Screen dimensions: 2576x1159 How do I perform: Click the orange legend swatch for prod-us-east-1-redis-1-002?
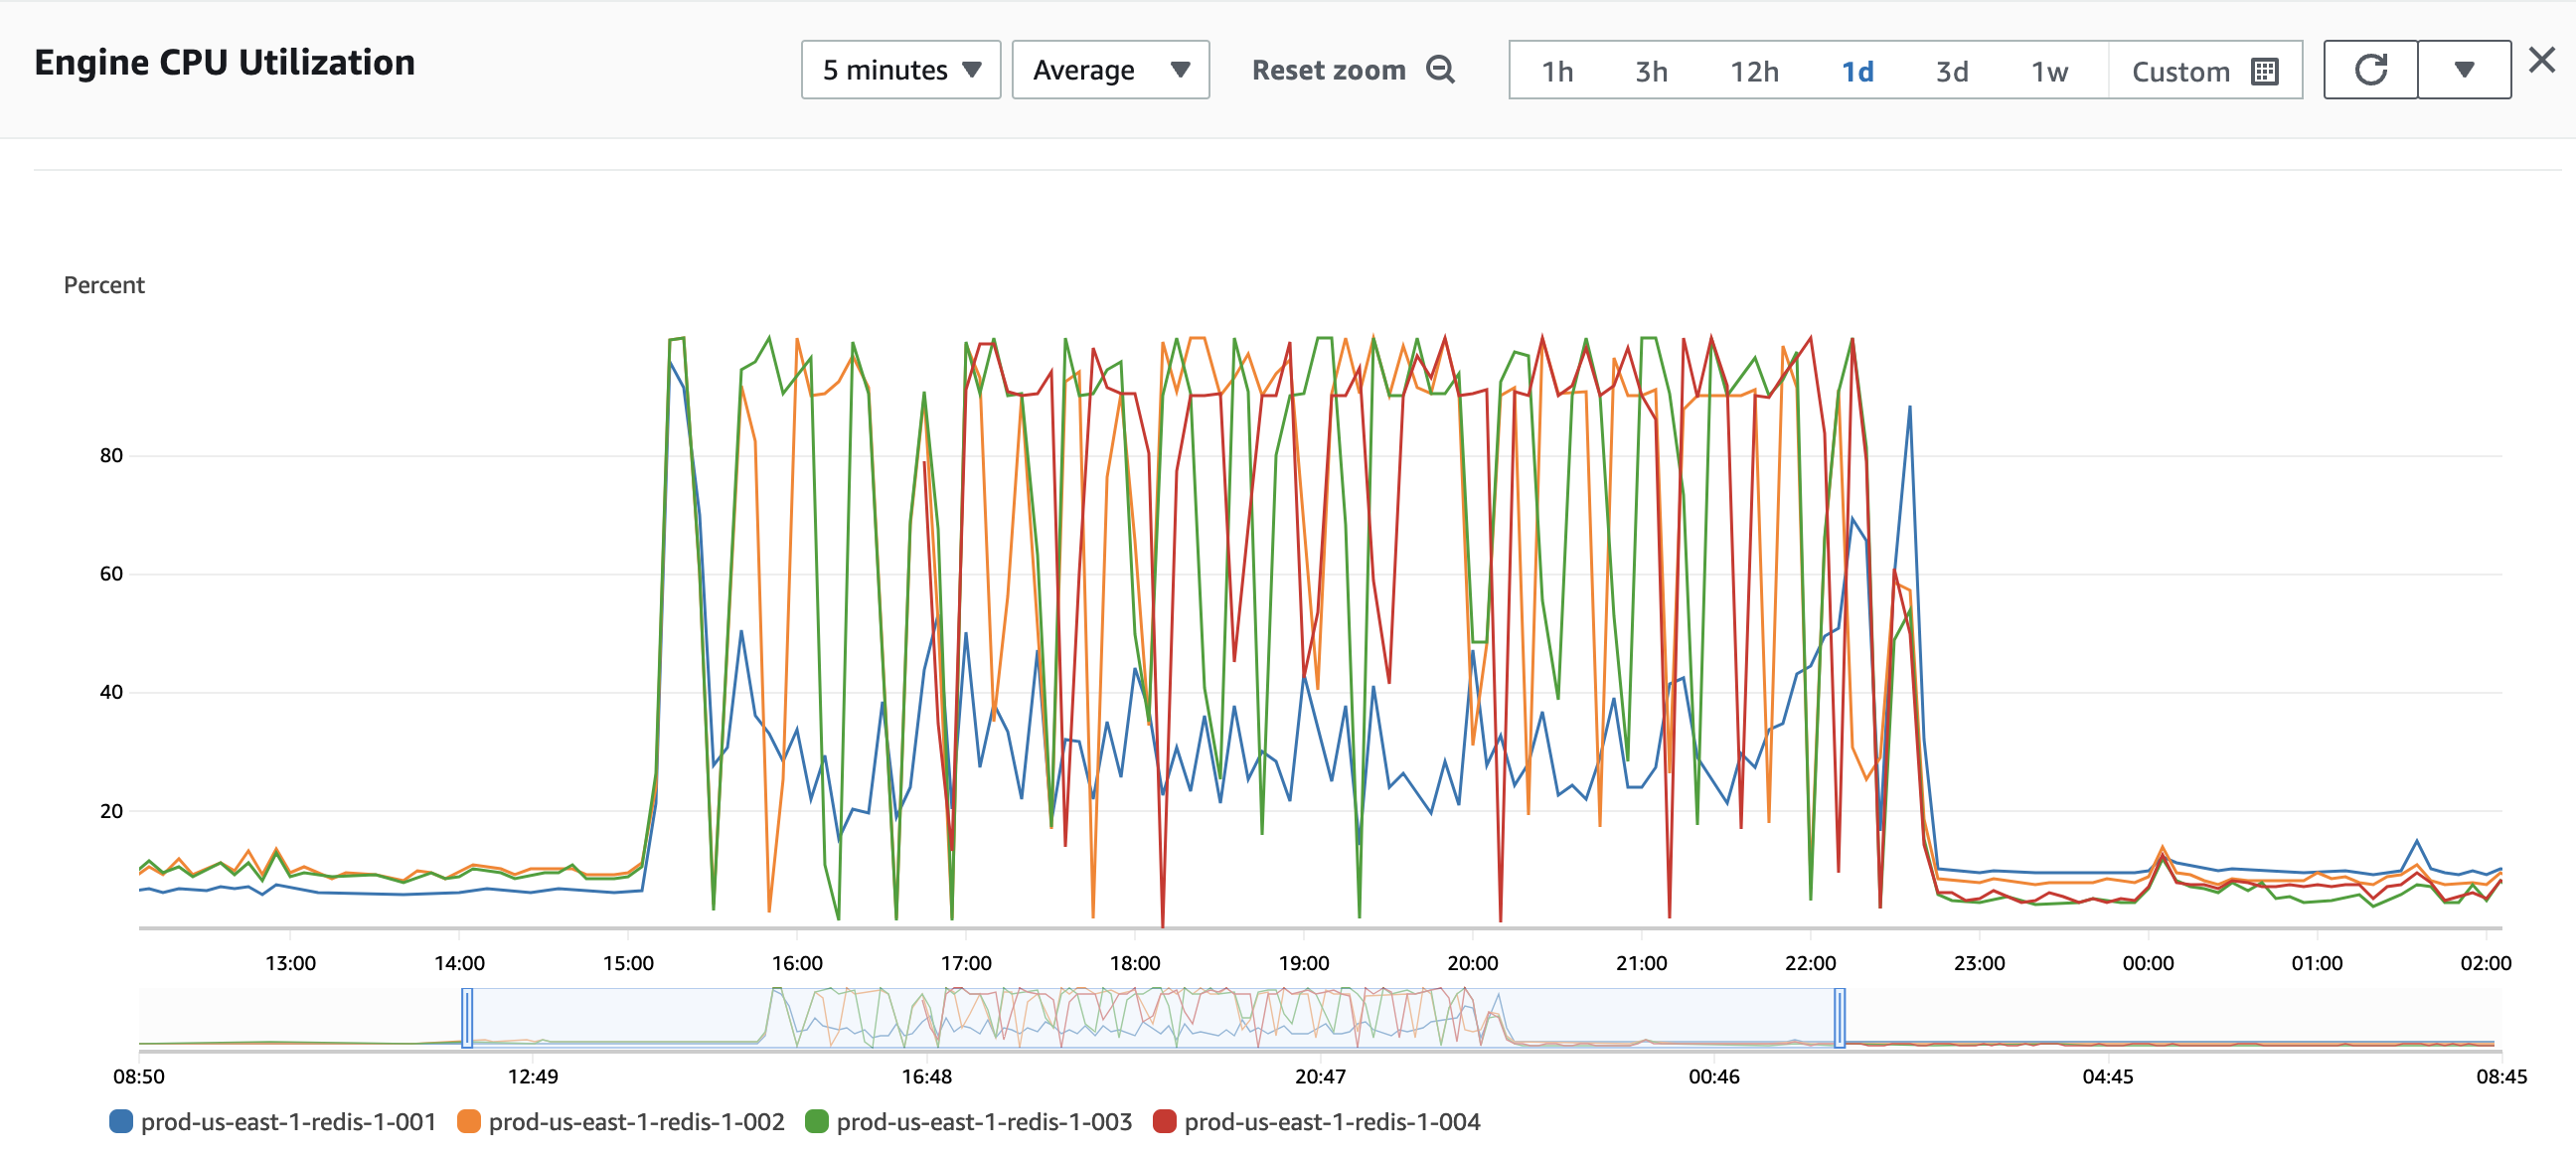coord(468,1122)
